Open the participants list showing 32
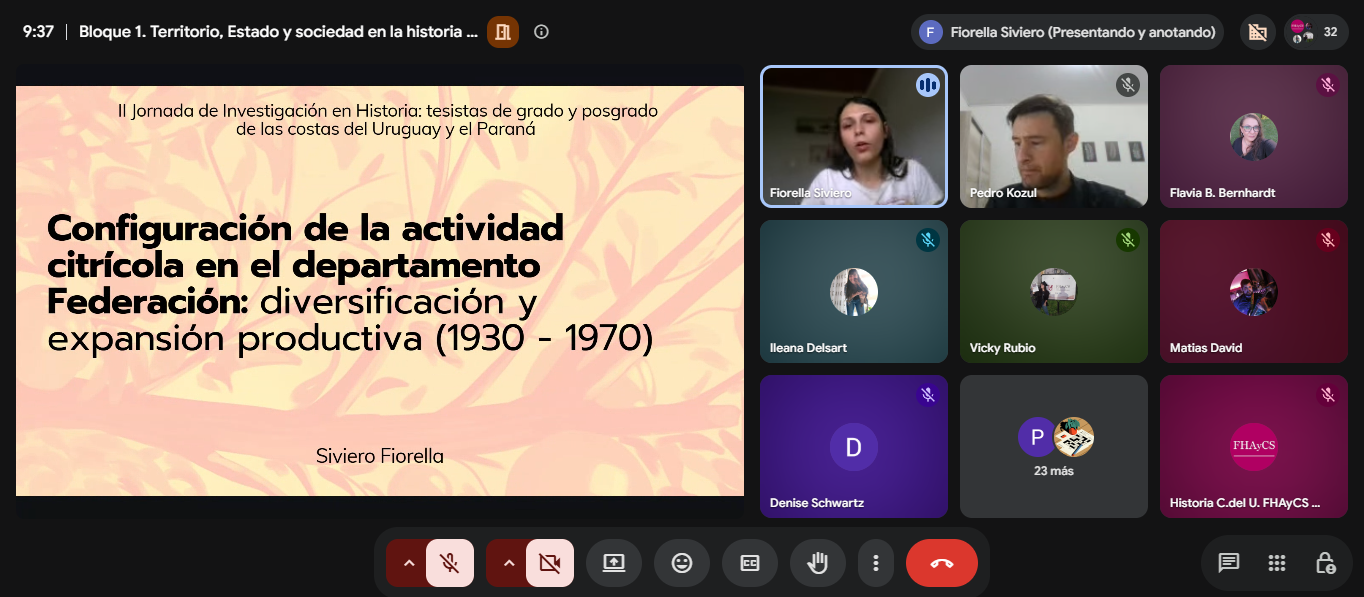 [1316, 32]
